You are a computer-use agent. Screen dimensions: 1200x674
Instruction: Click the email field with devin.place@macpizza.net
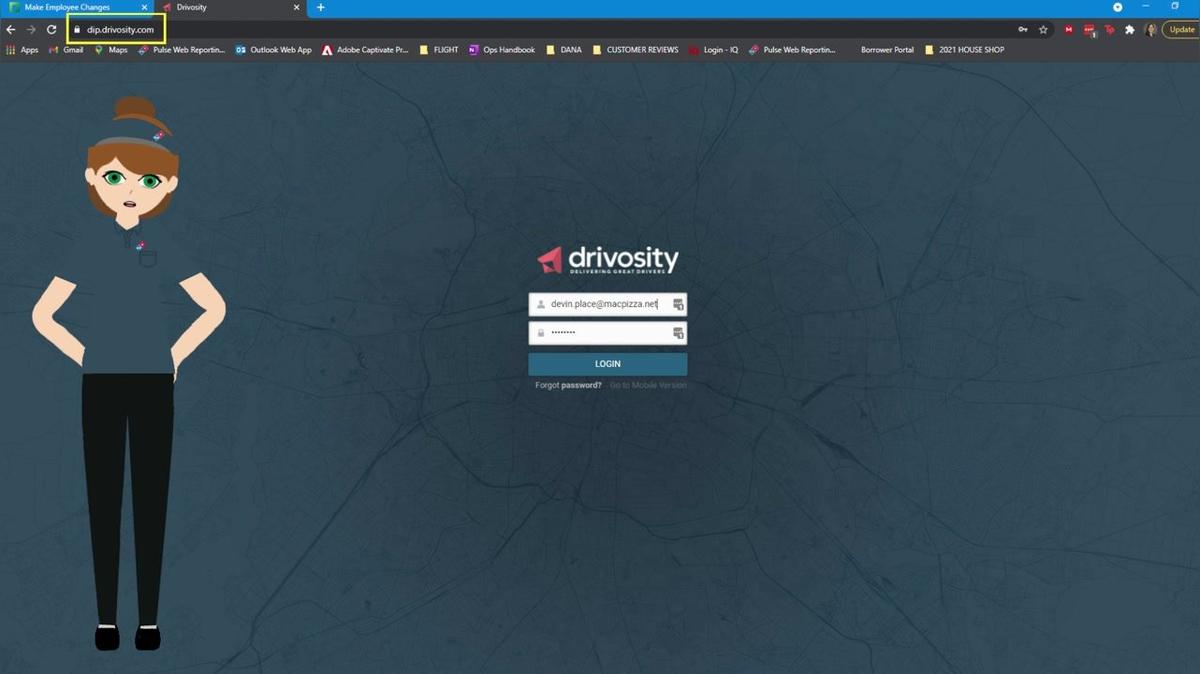608,303
